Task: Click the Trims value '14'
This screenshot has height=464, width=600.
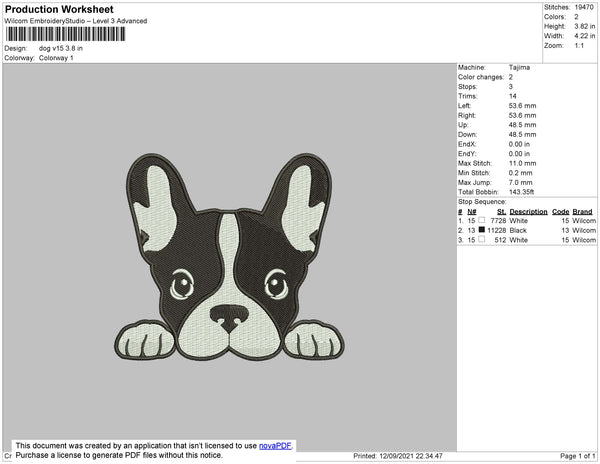Action: (x=513, y=96)
